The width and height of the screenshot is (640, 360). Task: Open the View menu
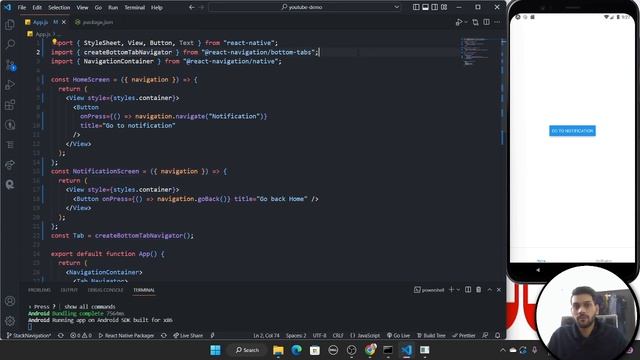click(82, 7)
